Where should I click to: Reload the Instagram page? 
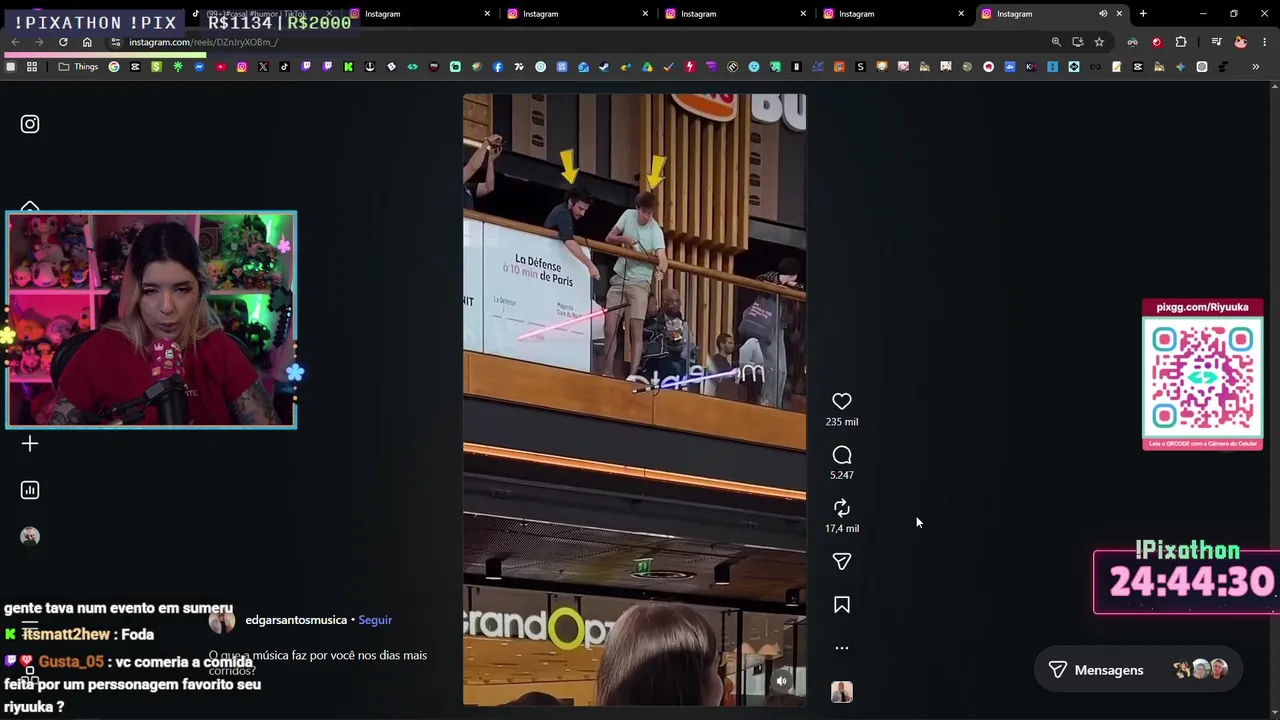coord(63,42)
